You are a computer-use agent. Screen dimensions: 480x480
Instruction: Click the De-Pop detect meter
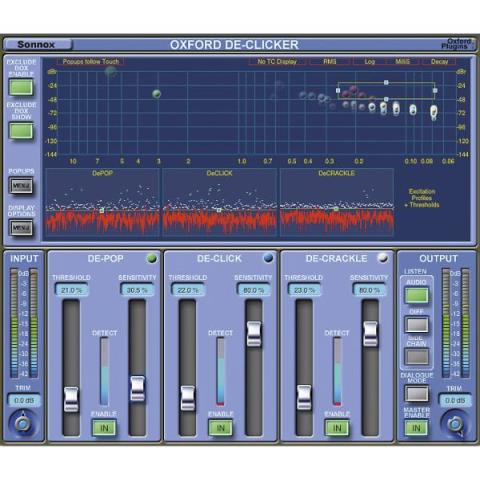point(104,371)
